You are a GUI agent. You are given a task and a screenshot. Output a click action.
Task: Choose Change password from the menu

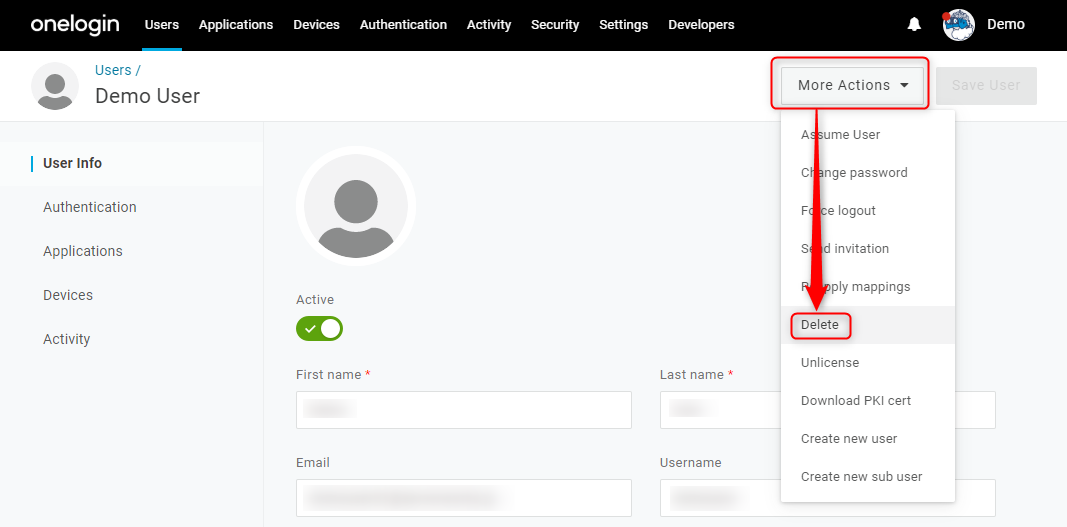868,173
